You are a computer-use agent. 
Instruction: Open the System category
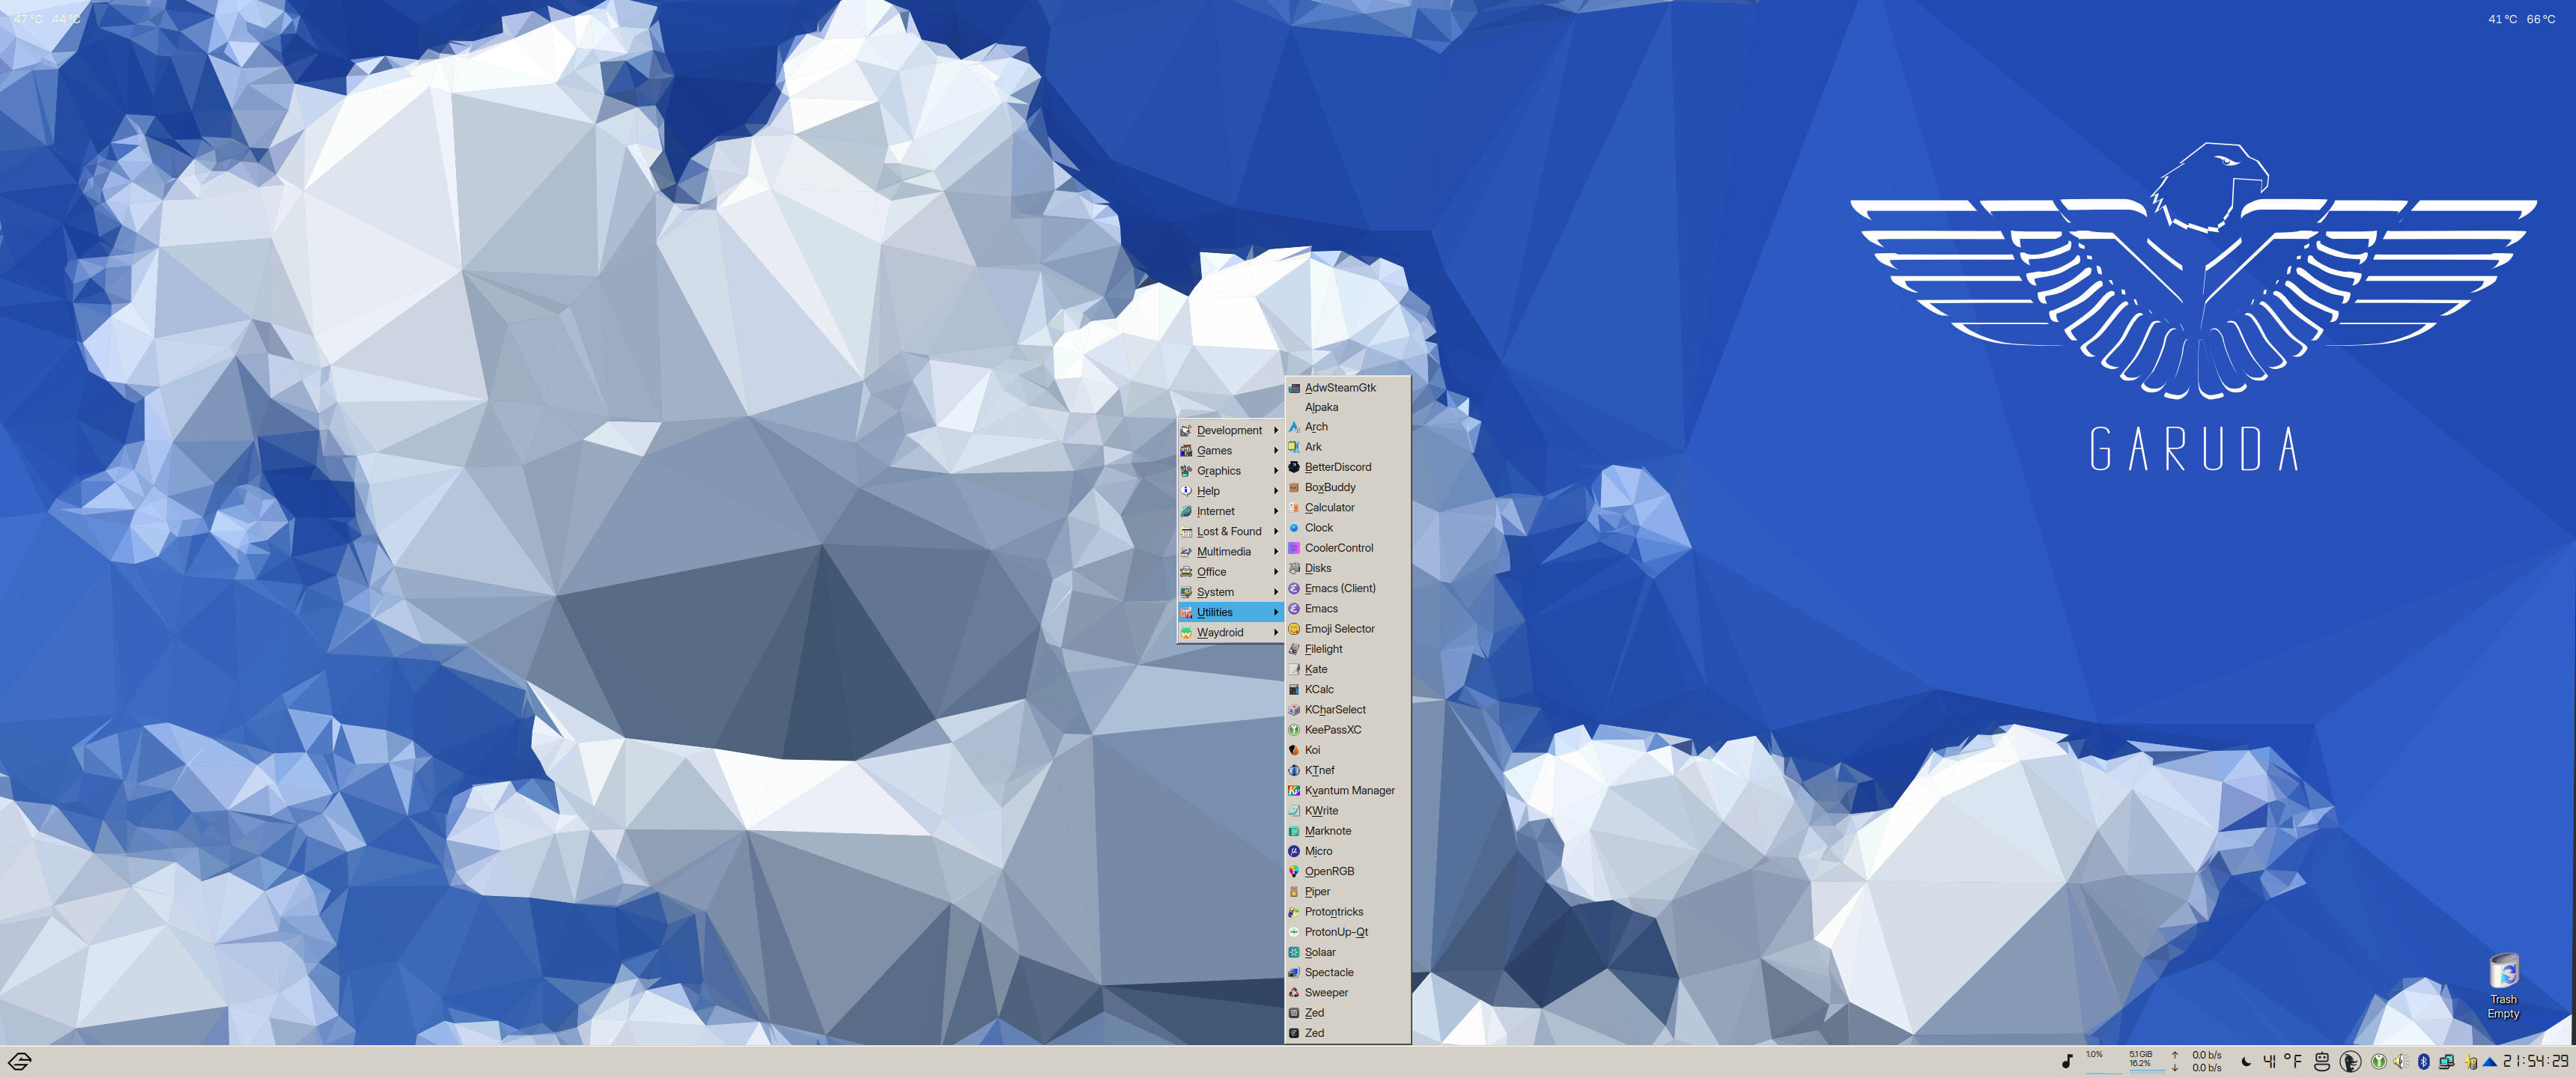coord(1230,592)
